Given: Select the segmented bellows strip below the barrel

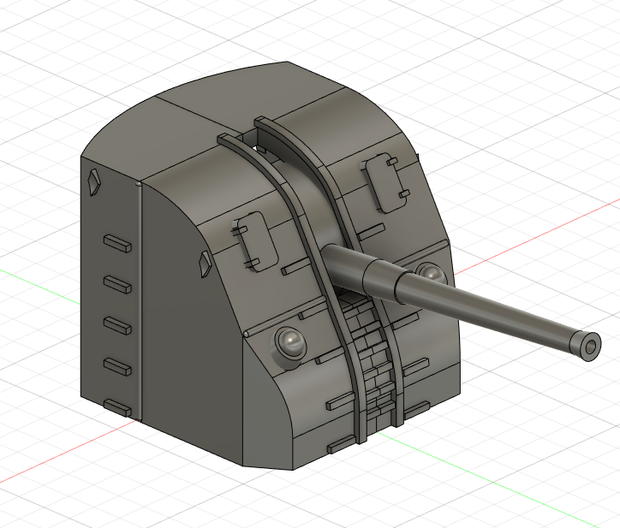Looking at the screenshot, I should 372,364.
